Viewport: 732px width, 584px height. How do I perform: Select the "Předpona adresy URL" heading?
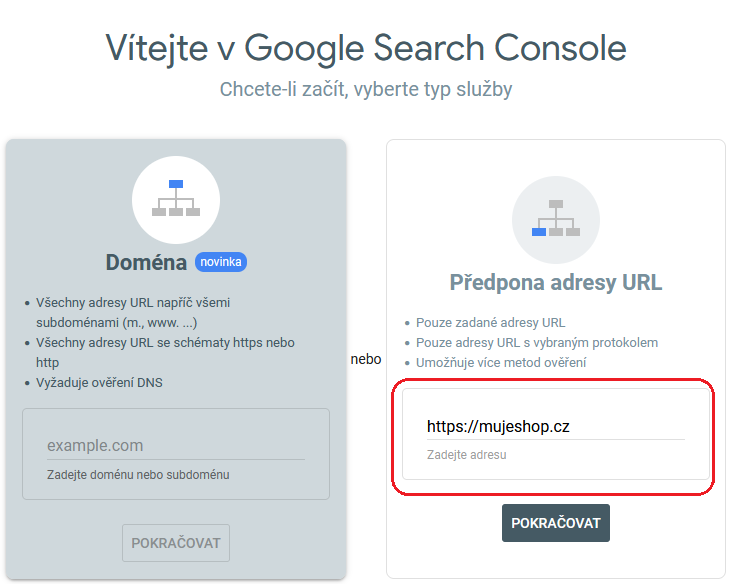click(556, 282)
